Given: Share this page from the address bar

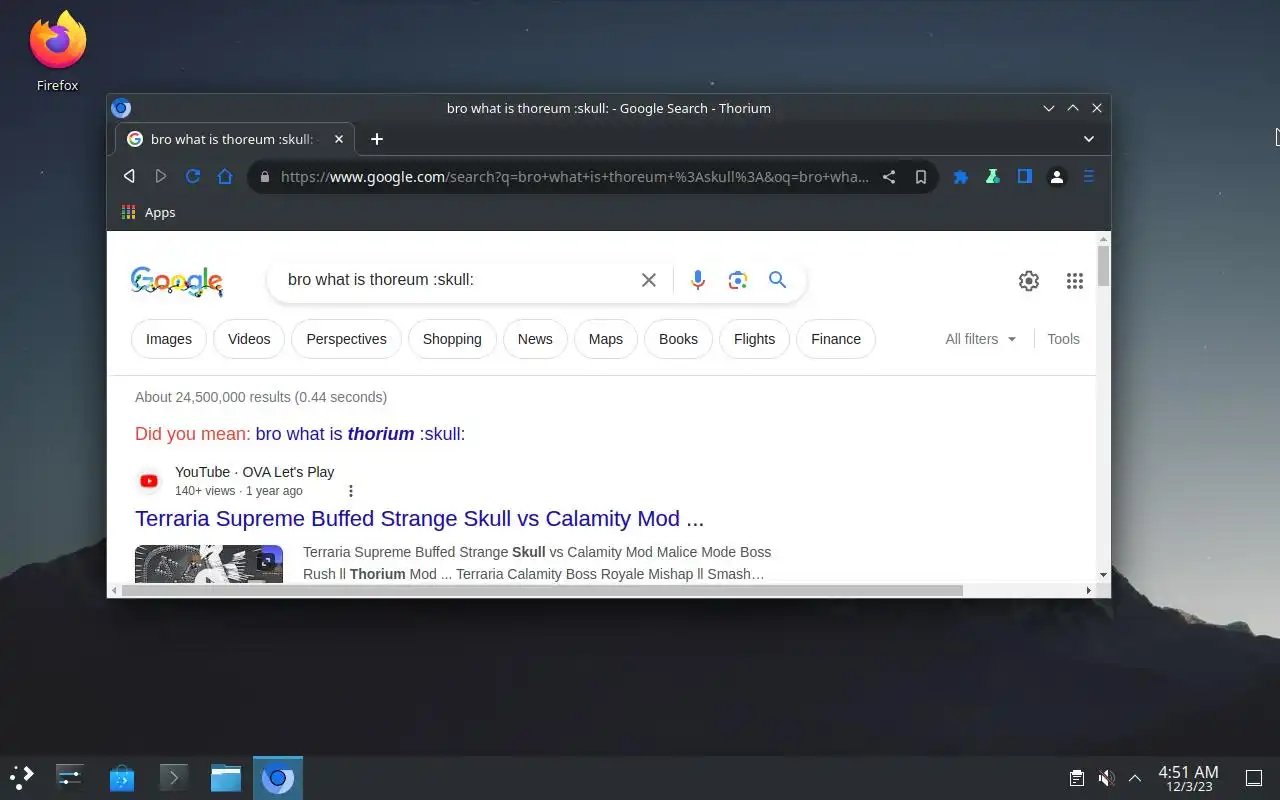Looking at the screenshot, I should (x=889, y=177).
